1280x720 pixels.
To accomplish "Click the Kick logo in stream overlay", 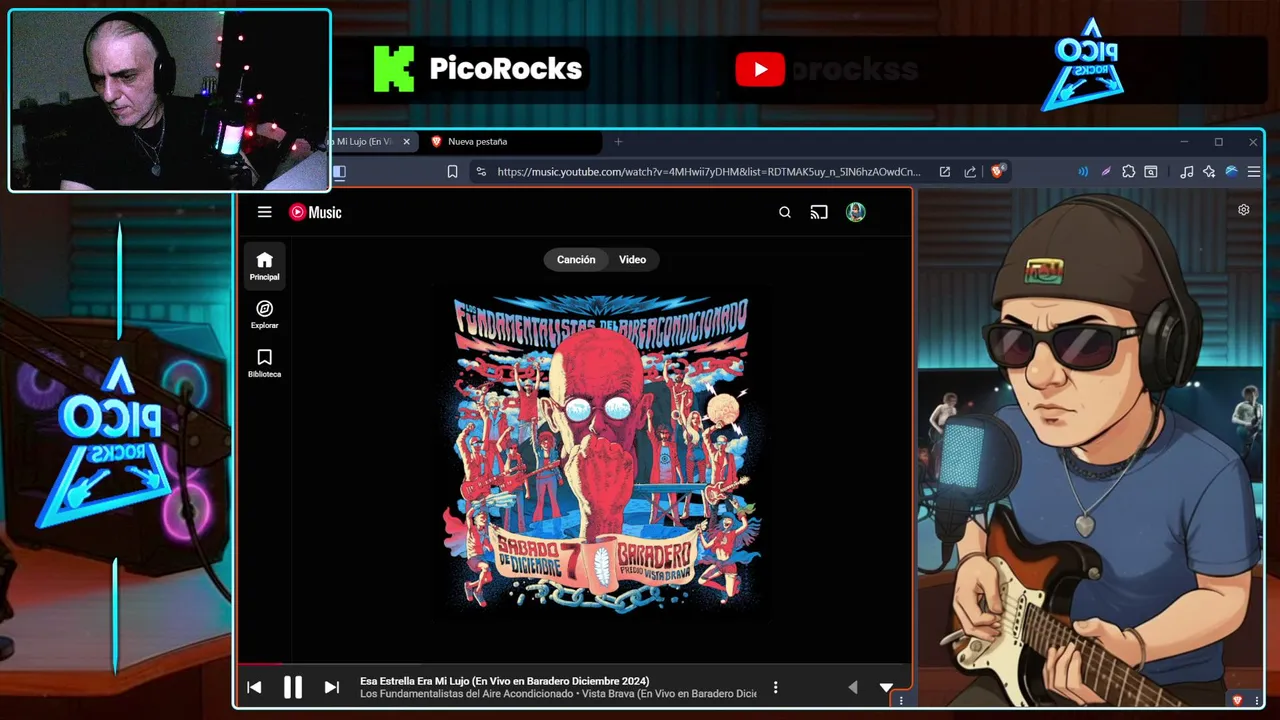I will pos(394,69).
